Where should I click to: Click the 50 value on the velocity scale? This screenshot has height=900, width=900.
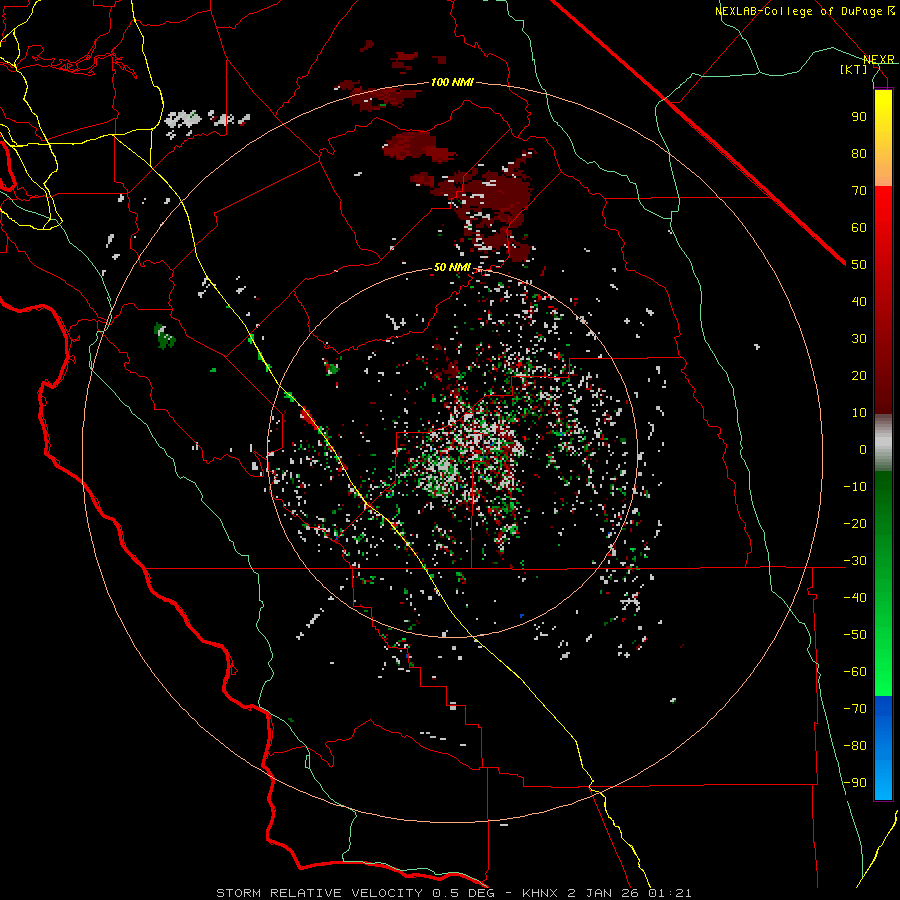click(x=859, y=265)
